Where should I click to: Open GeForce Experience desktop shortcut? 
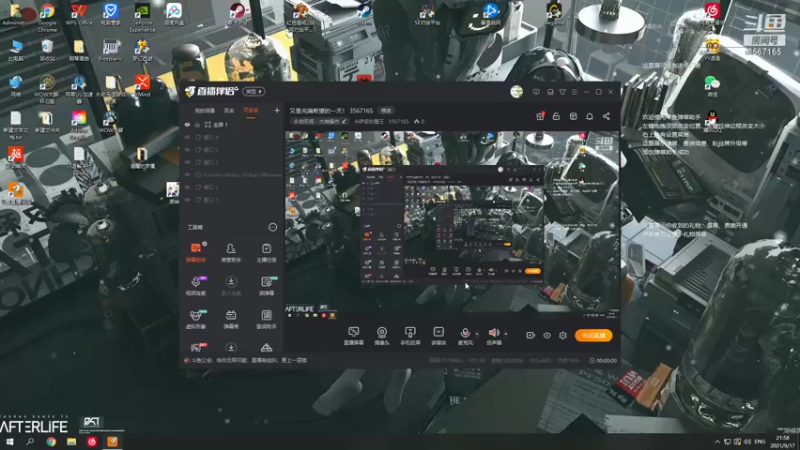[x=142, y=17]
